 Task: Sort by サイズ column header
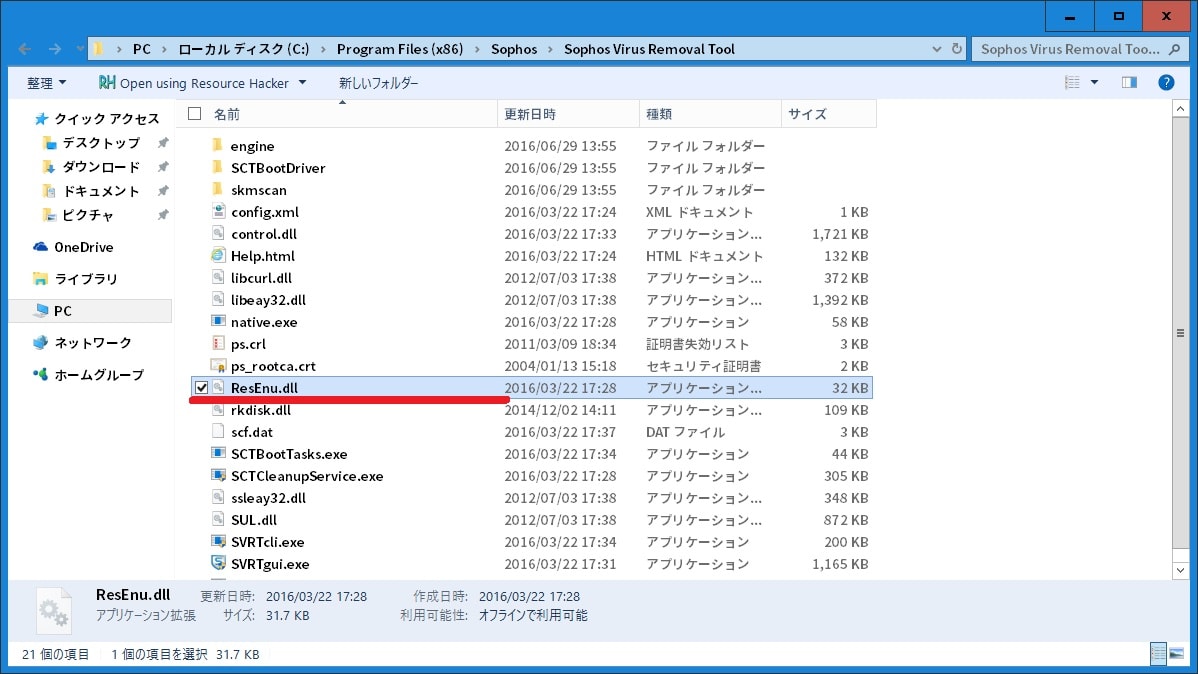807,114
